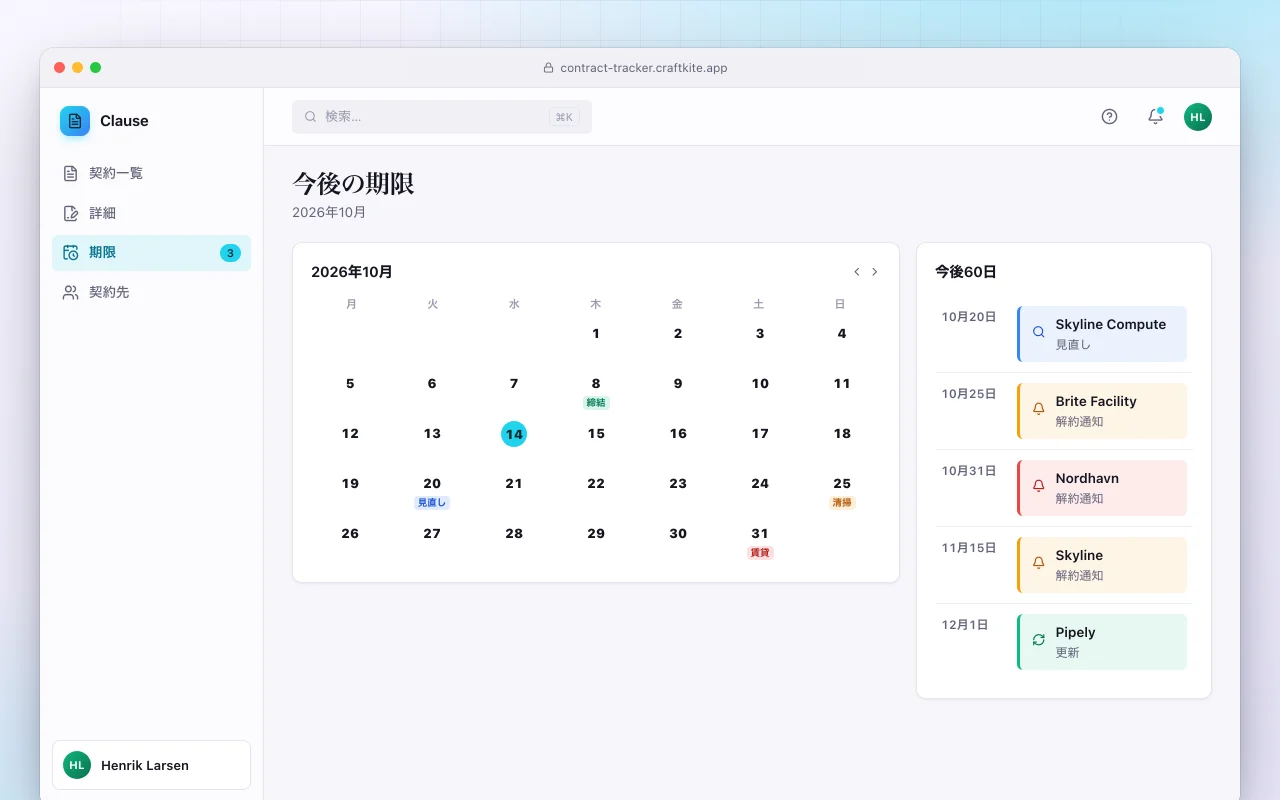Select October 11 on the calendar
Viewport: 1280px width, 800px height.
(x=842, y=384)
